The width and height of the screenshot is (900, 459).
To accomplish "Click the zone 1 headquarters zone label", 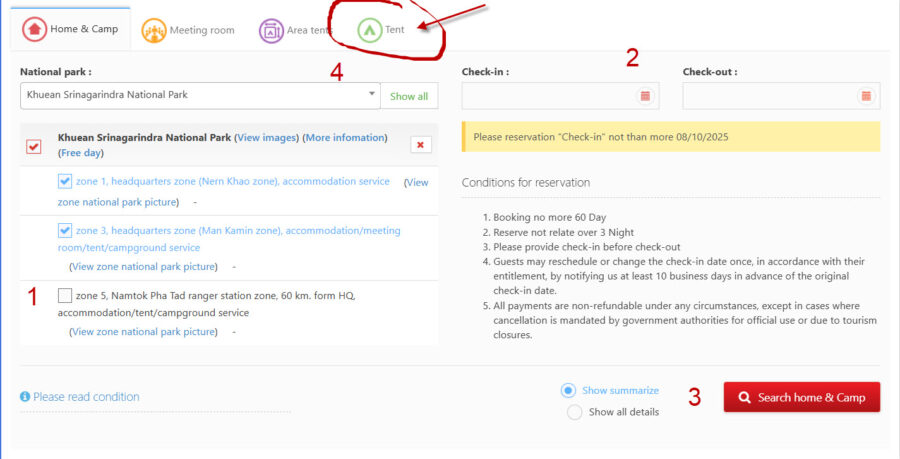I will [232, 181].
